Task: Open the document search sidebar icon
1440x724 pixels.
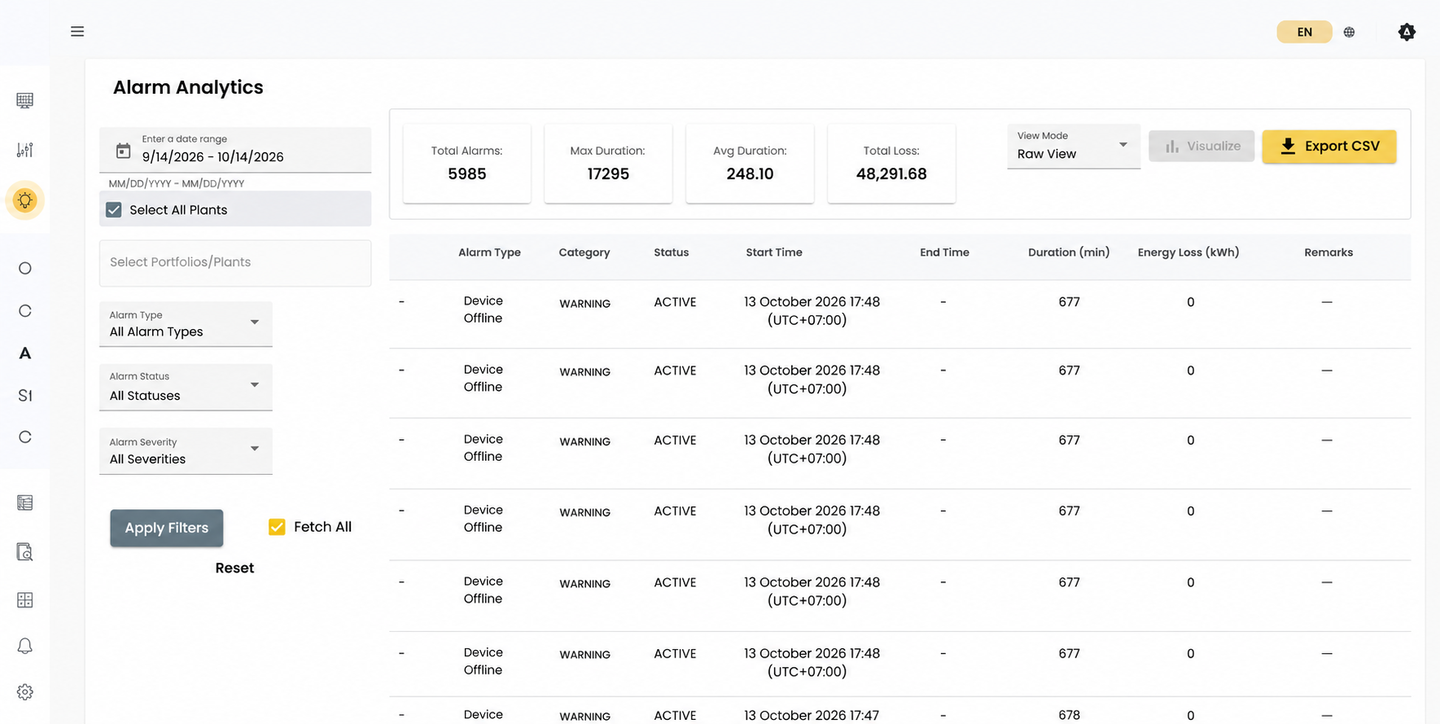Action: coord(25,552)
